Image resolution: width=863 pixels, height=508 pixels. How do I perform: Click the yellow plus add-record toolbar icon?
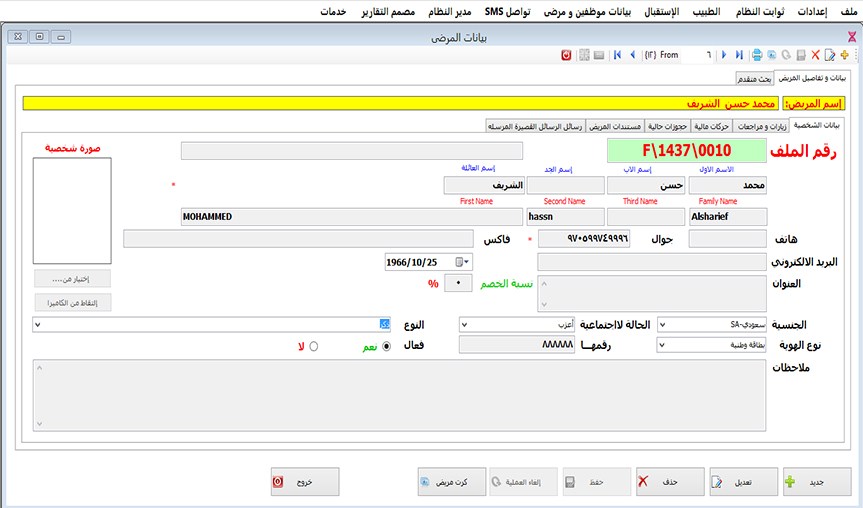coord(845,55)
